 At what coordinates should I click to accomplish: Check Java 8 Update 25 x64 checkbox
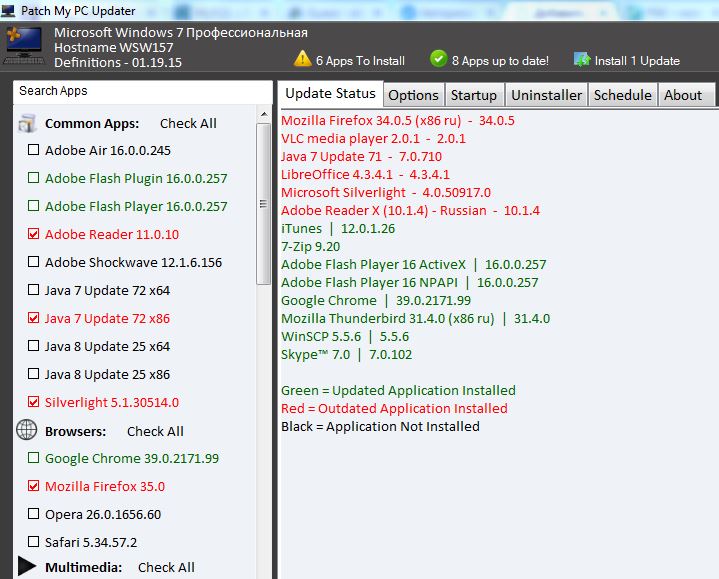click(33, 345)
